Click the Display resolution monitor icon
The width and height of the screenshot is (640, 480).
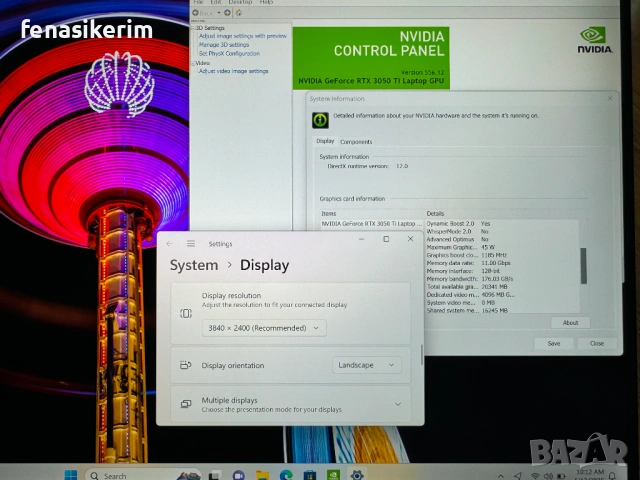[186, 313]
